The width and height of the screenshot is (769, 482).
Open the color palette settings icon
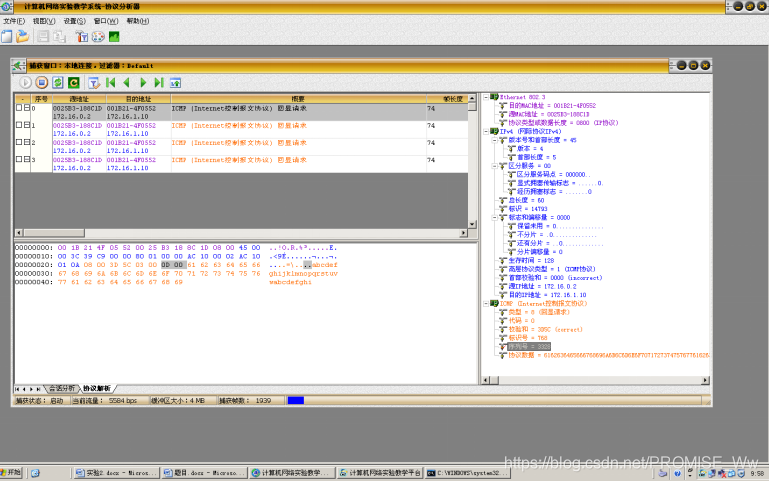tap(98, 36)
